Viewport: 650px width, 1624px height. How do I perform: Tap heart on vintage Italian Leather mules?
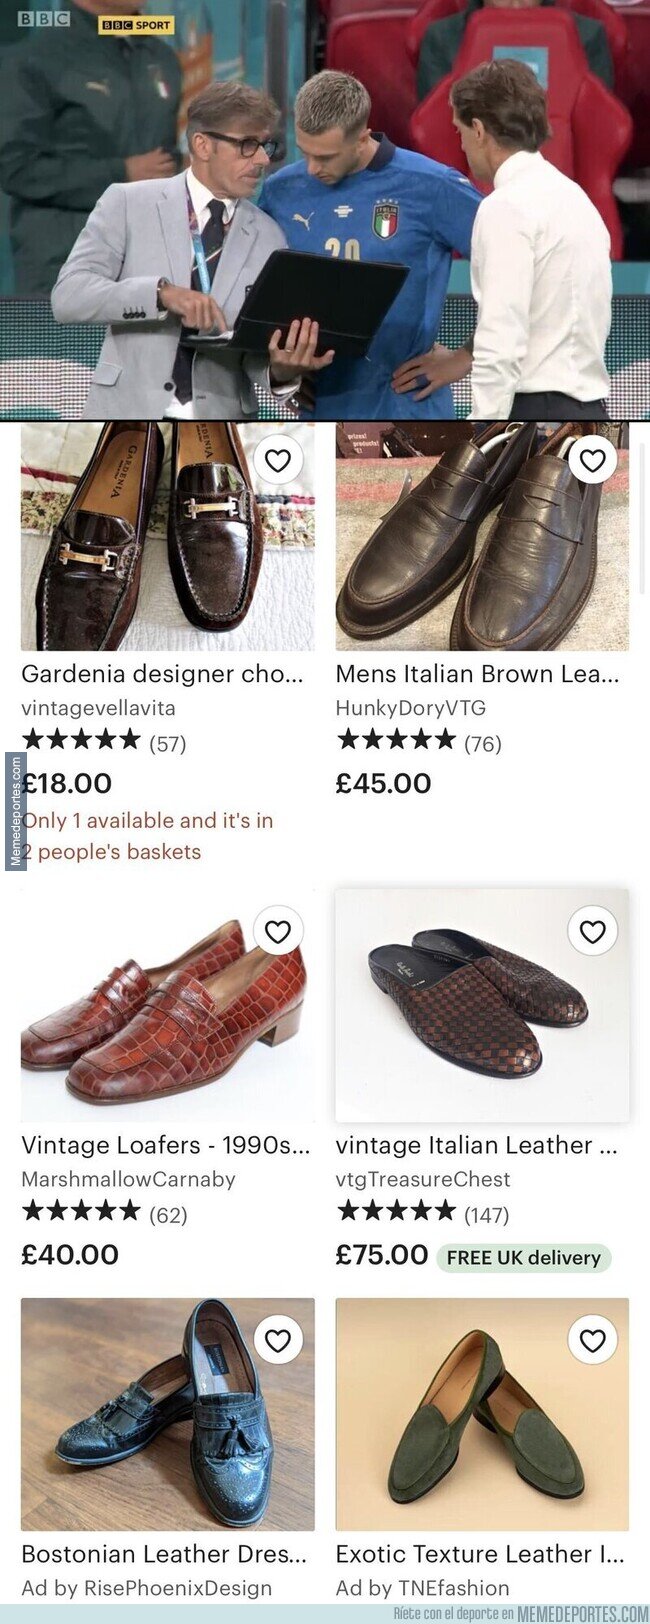[592, 931]
